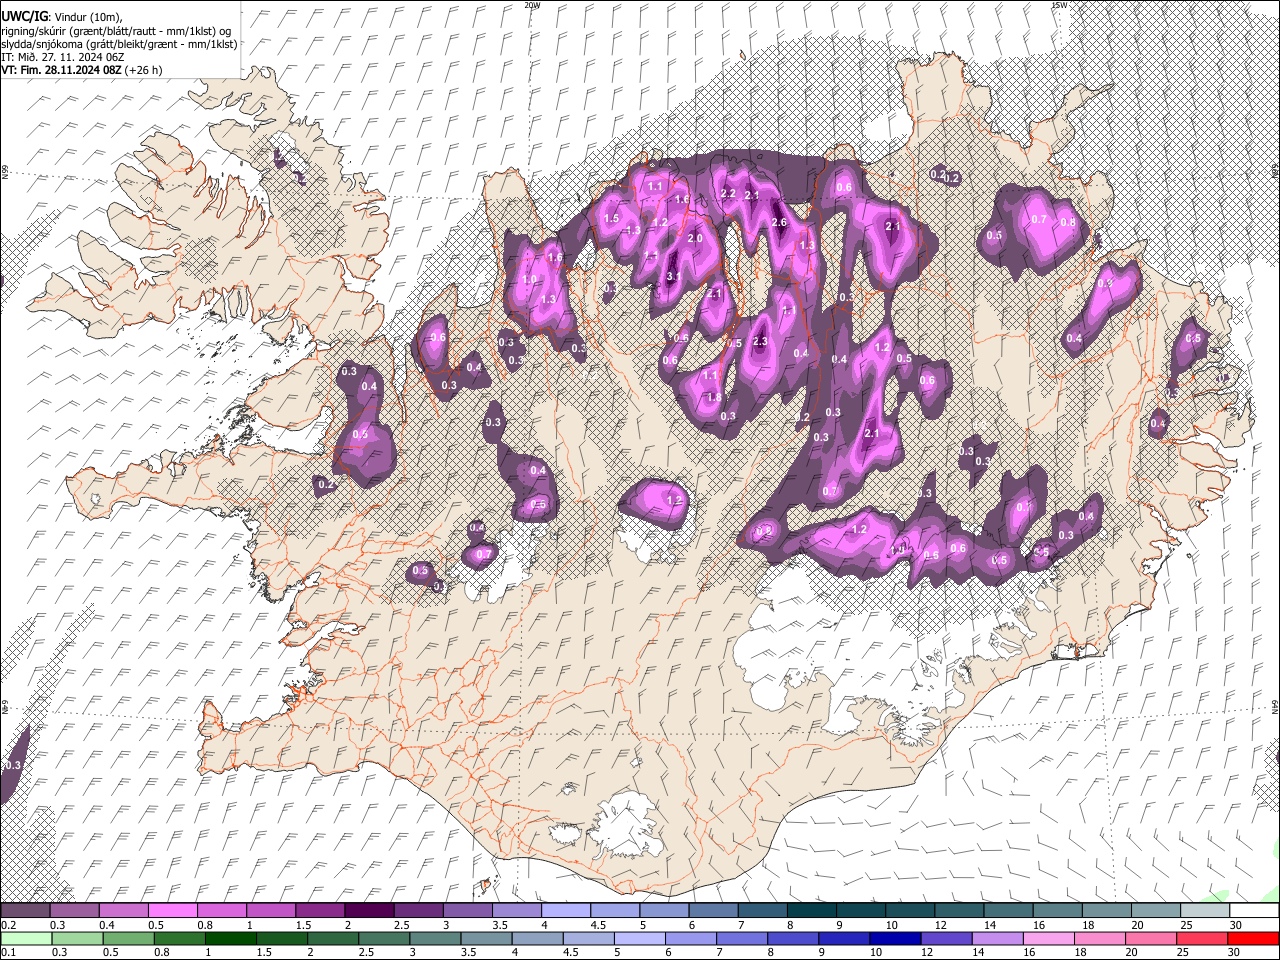Click the 1.0 precipitation value on the map
The image size is (1280, 960).
point(530,280)
